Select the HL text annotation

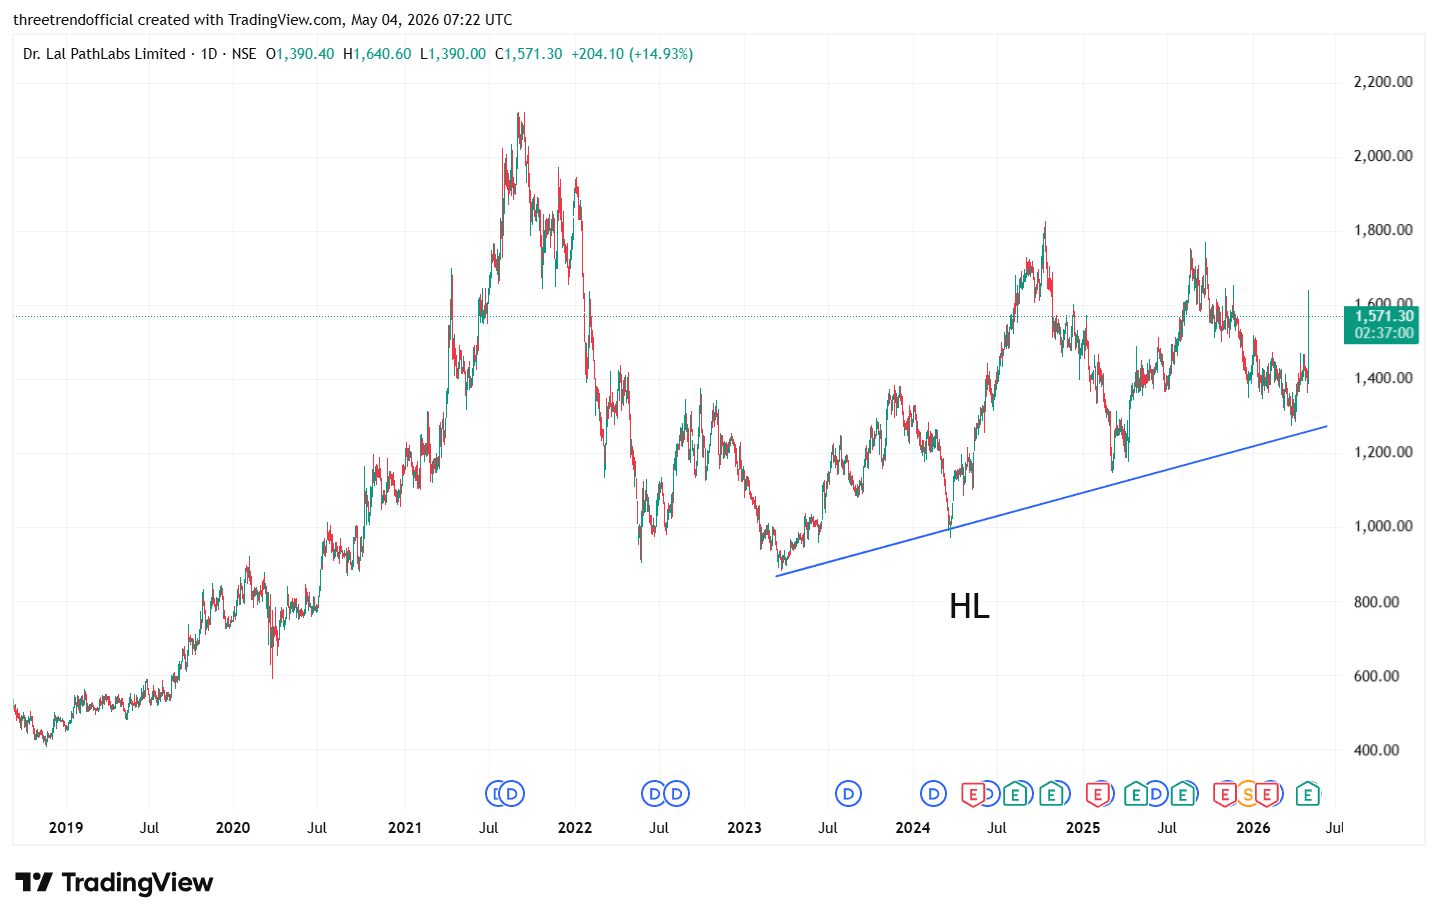point(969,606)
